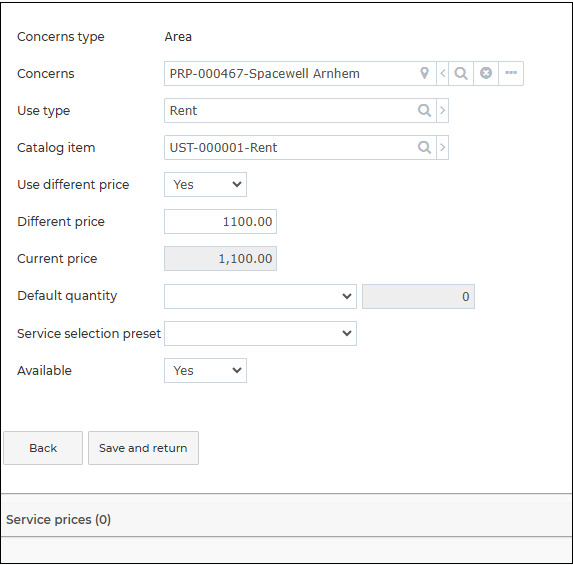The image size is (573, 565).
Task: Click the Use different price label
Action: coord(73,185)
